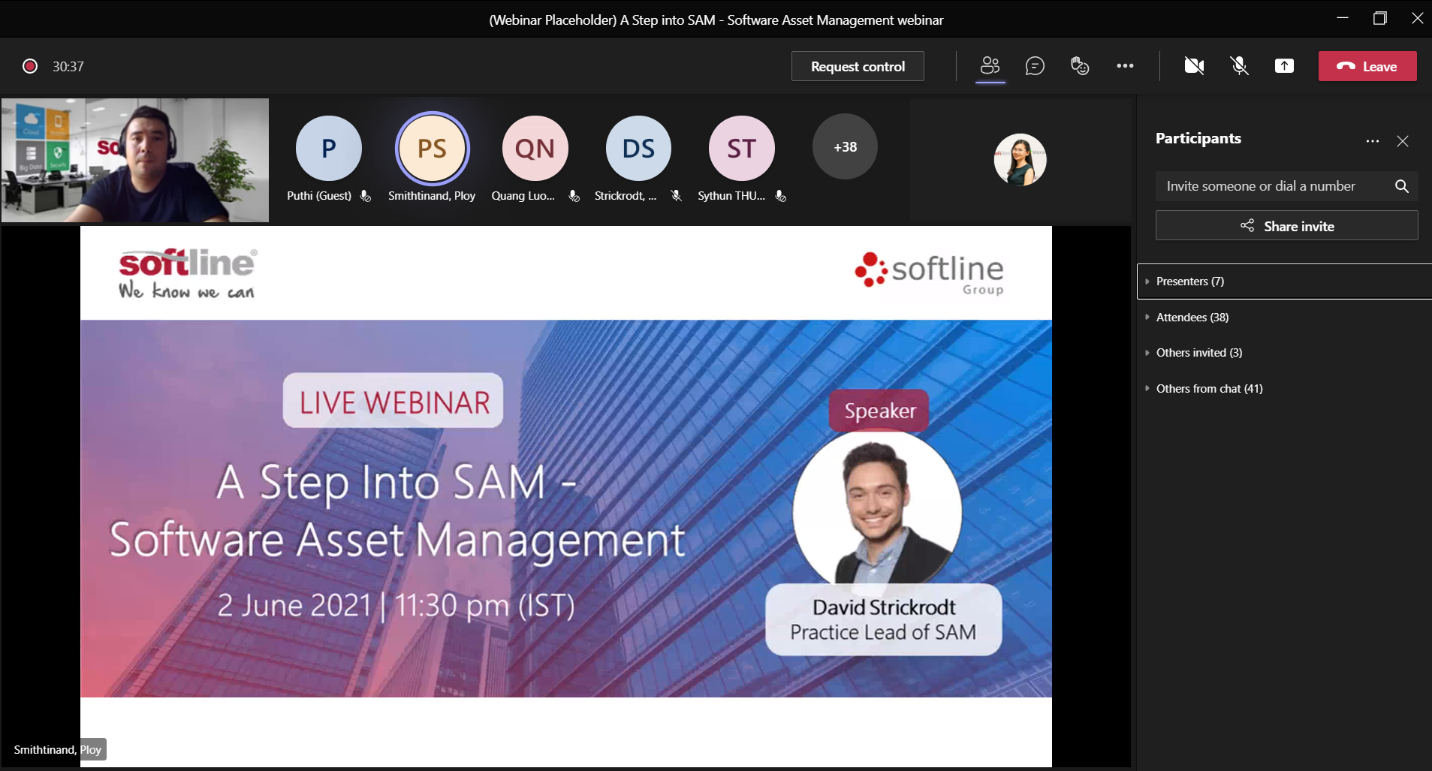Image resolution: width=1432 pixels, height=771 pixels.
Task: Click the 30:37 meeting timer
Action: tap(68, 66)
